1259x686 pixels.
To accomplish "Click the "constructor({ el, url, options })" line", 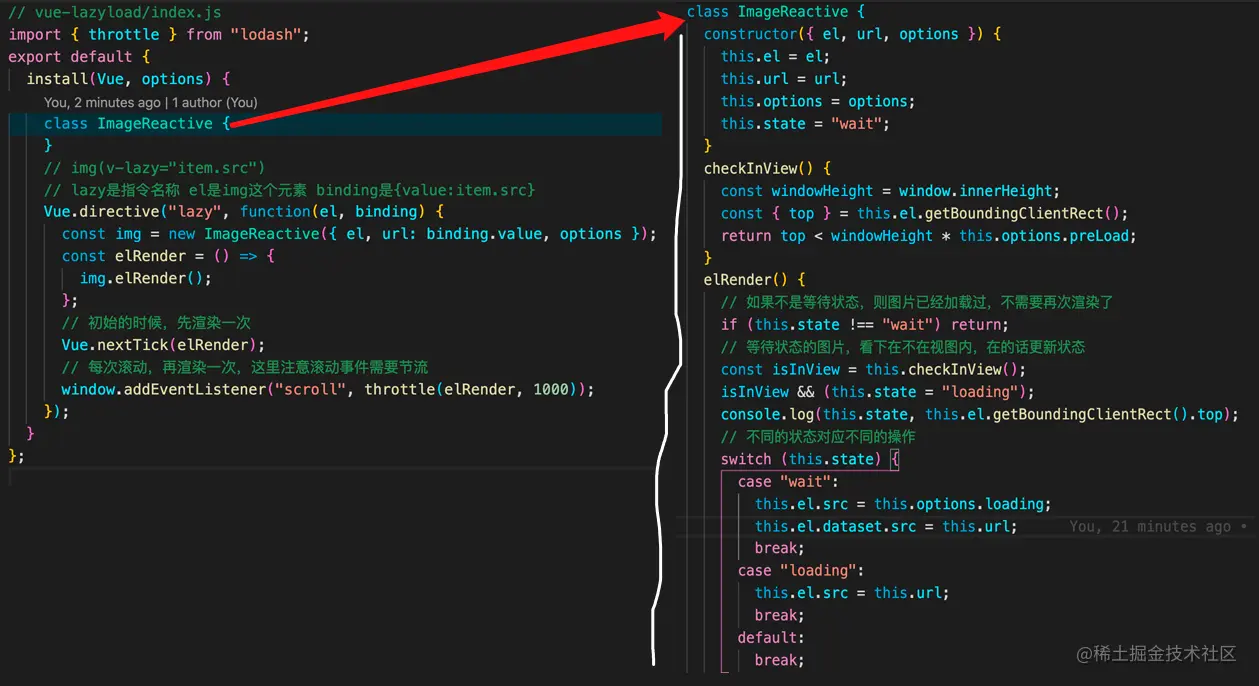I will 853,34.
